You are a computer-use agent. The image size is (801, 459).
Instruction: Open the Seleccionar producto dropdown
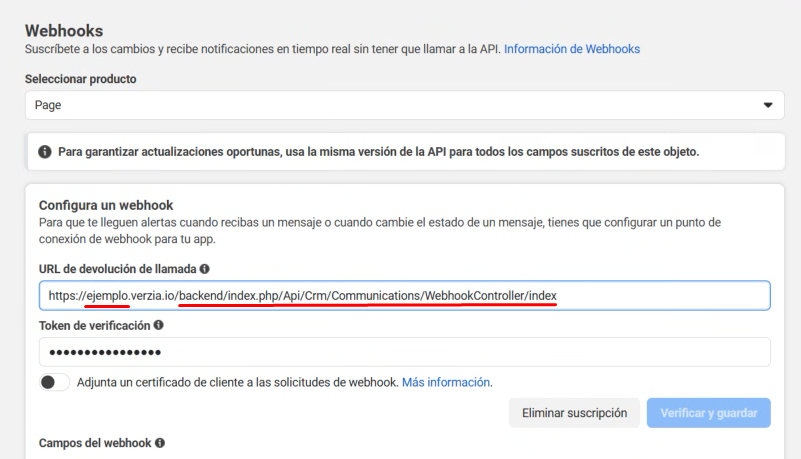click(x=400, y=104)
